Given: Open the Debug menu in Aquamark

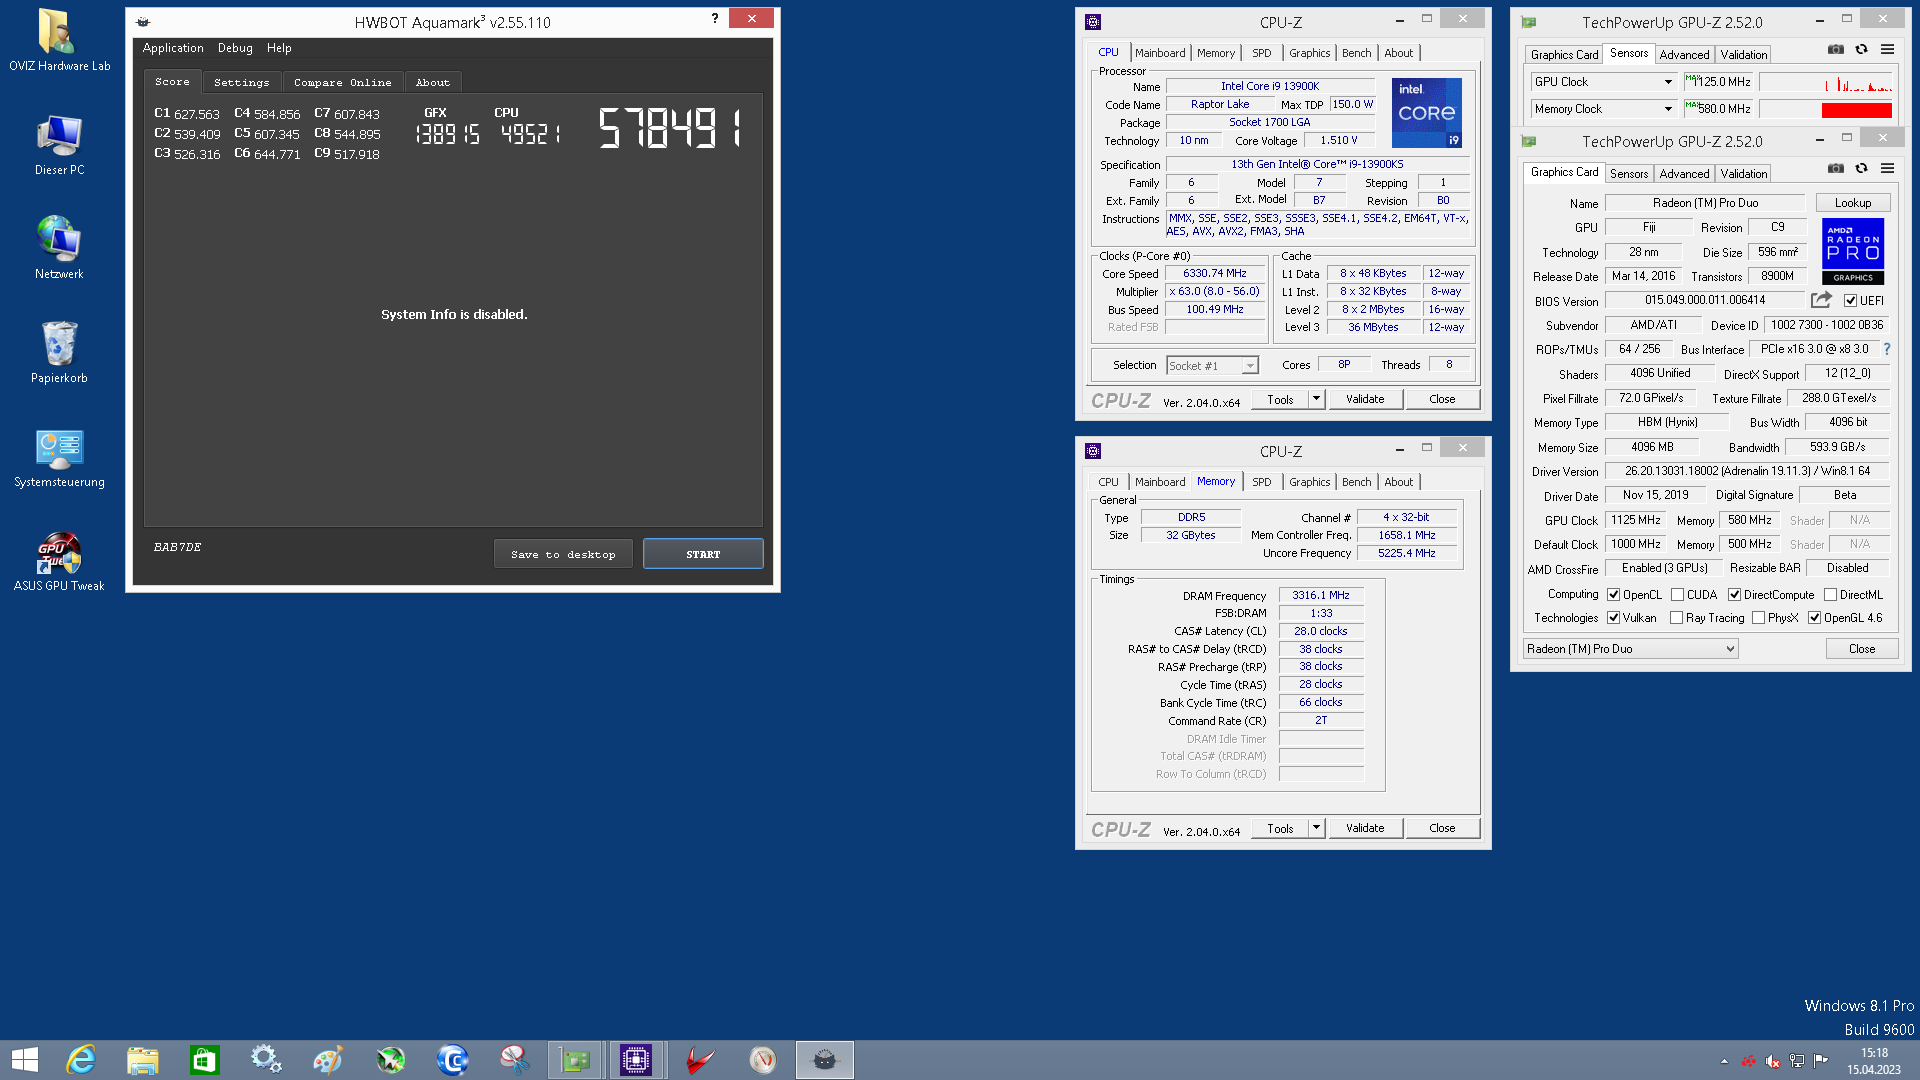Looking at the screenshot, I should click(235, 48).
